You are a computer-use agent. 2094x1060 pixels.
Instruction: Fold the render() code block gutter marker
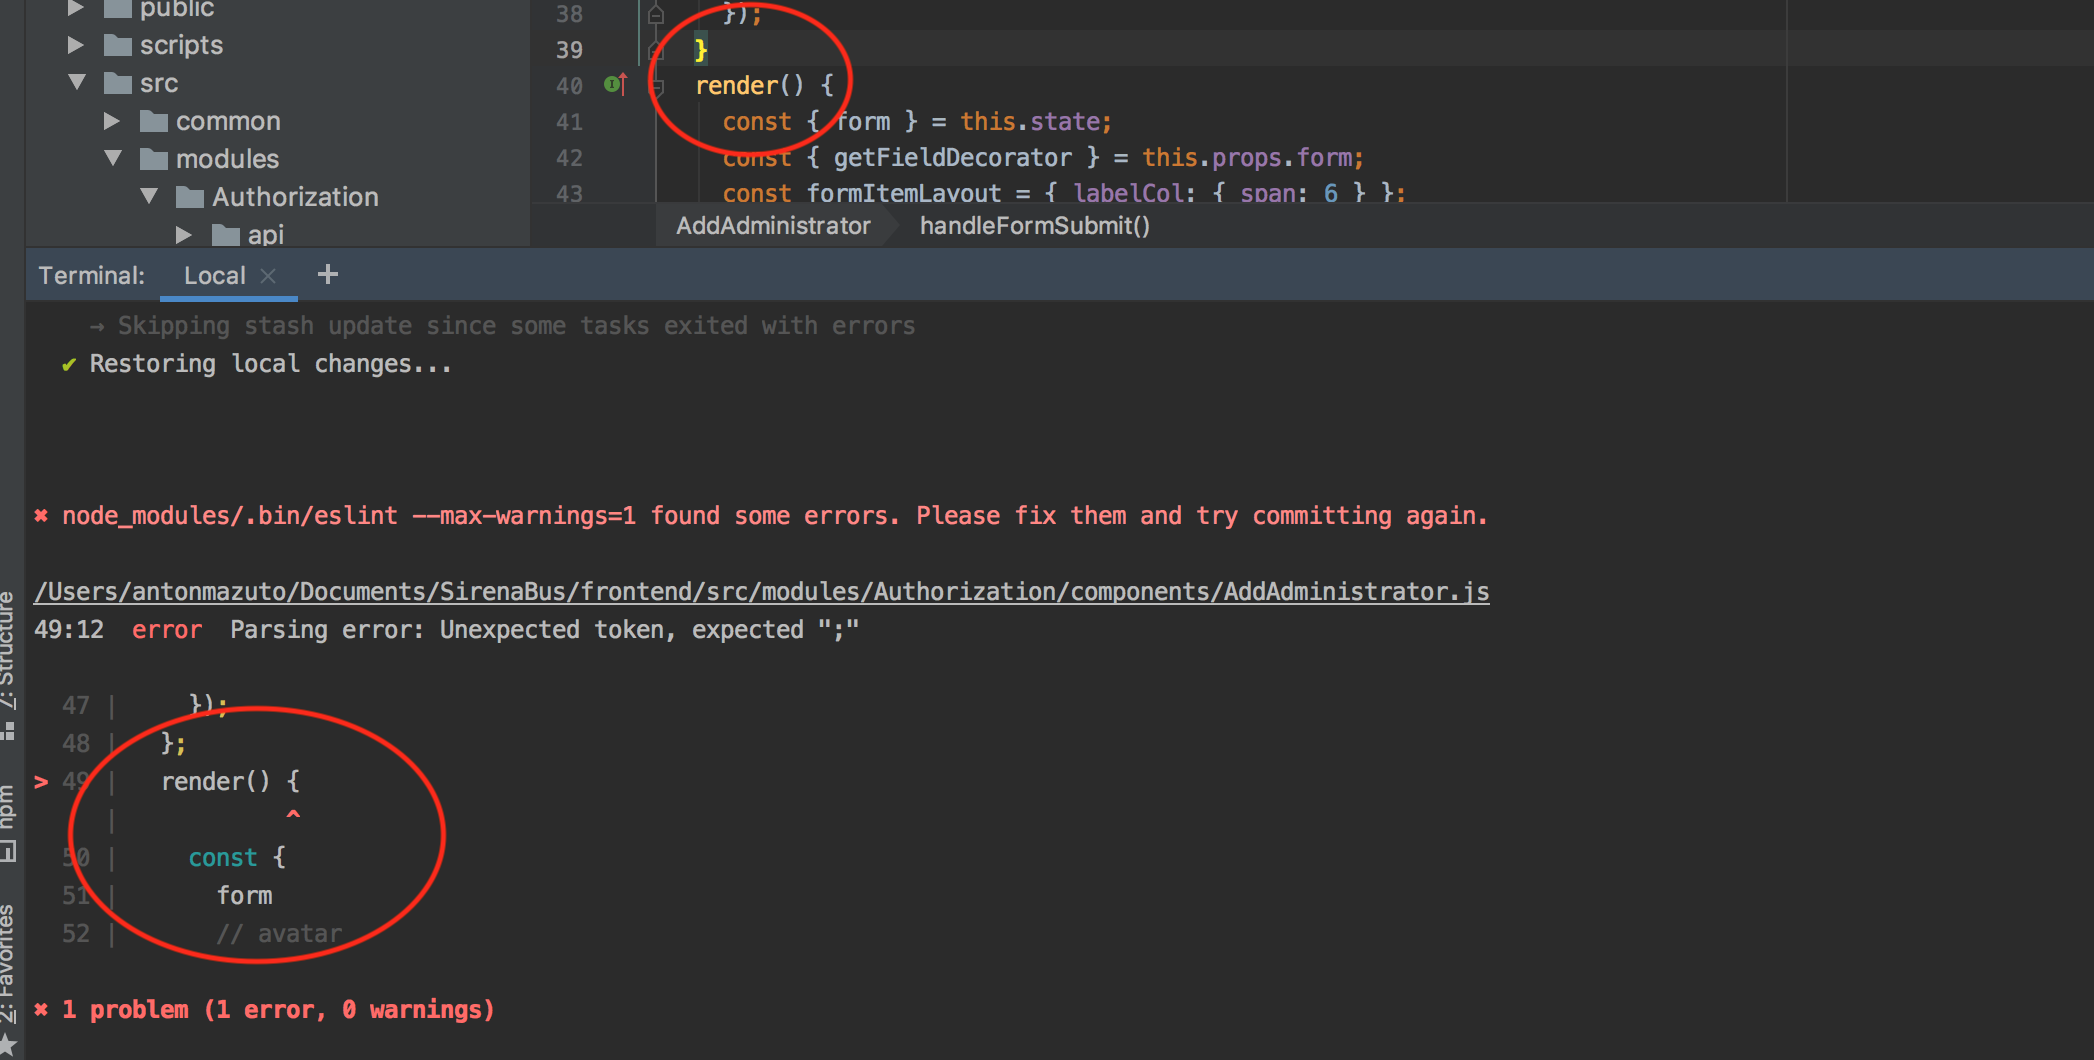click(656, 86)
